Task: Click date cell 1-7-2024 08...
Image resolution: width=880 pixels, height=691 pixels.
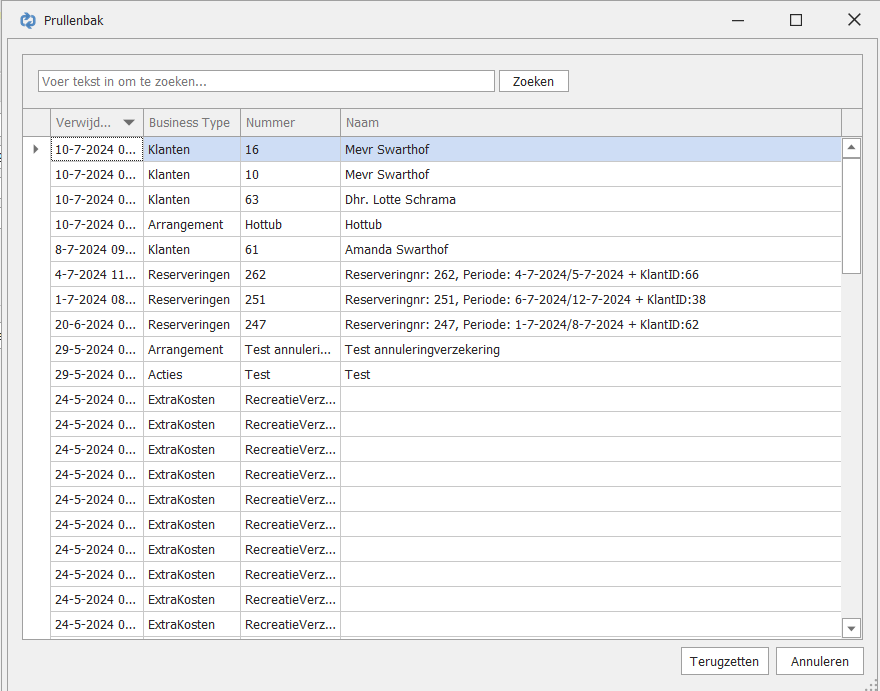Action: click(x=97, y=299)
